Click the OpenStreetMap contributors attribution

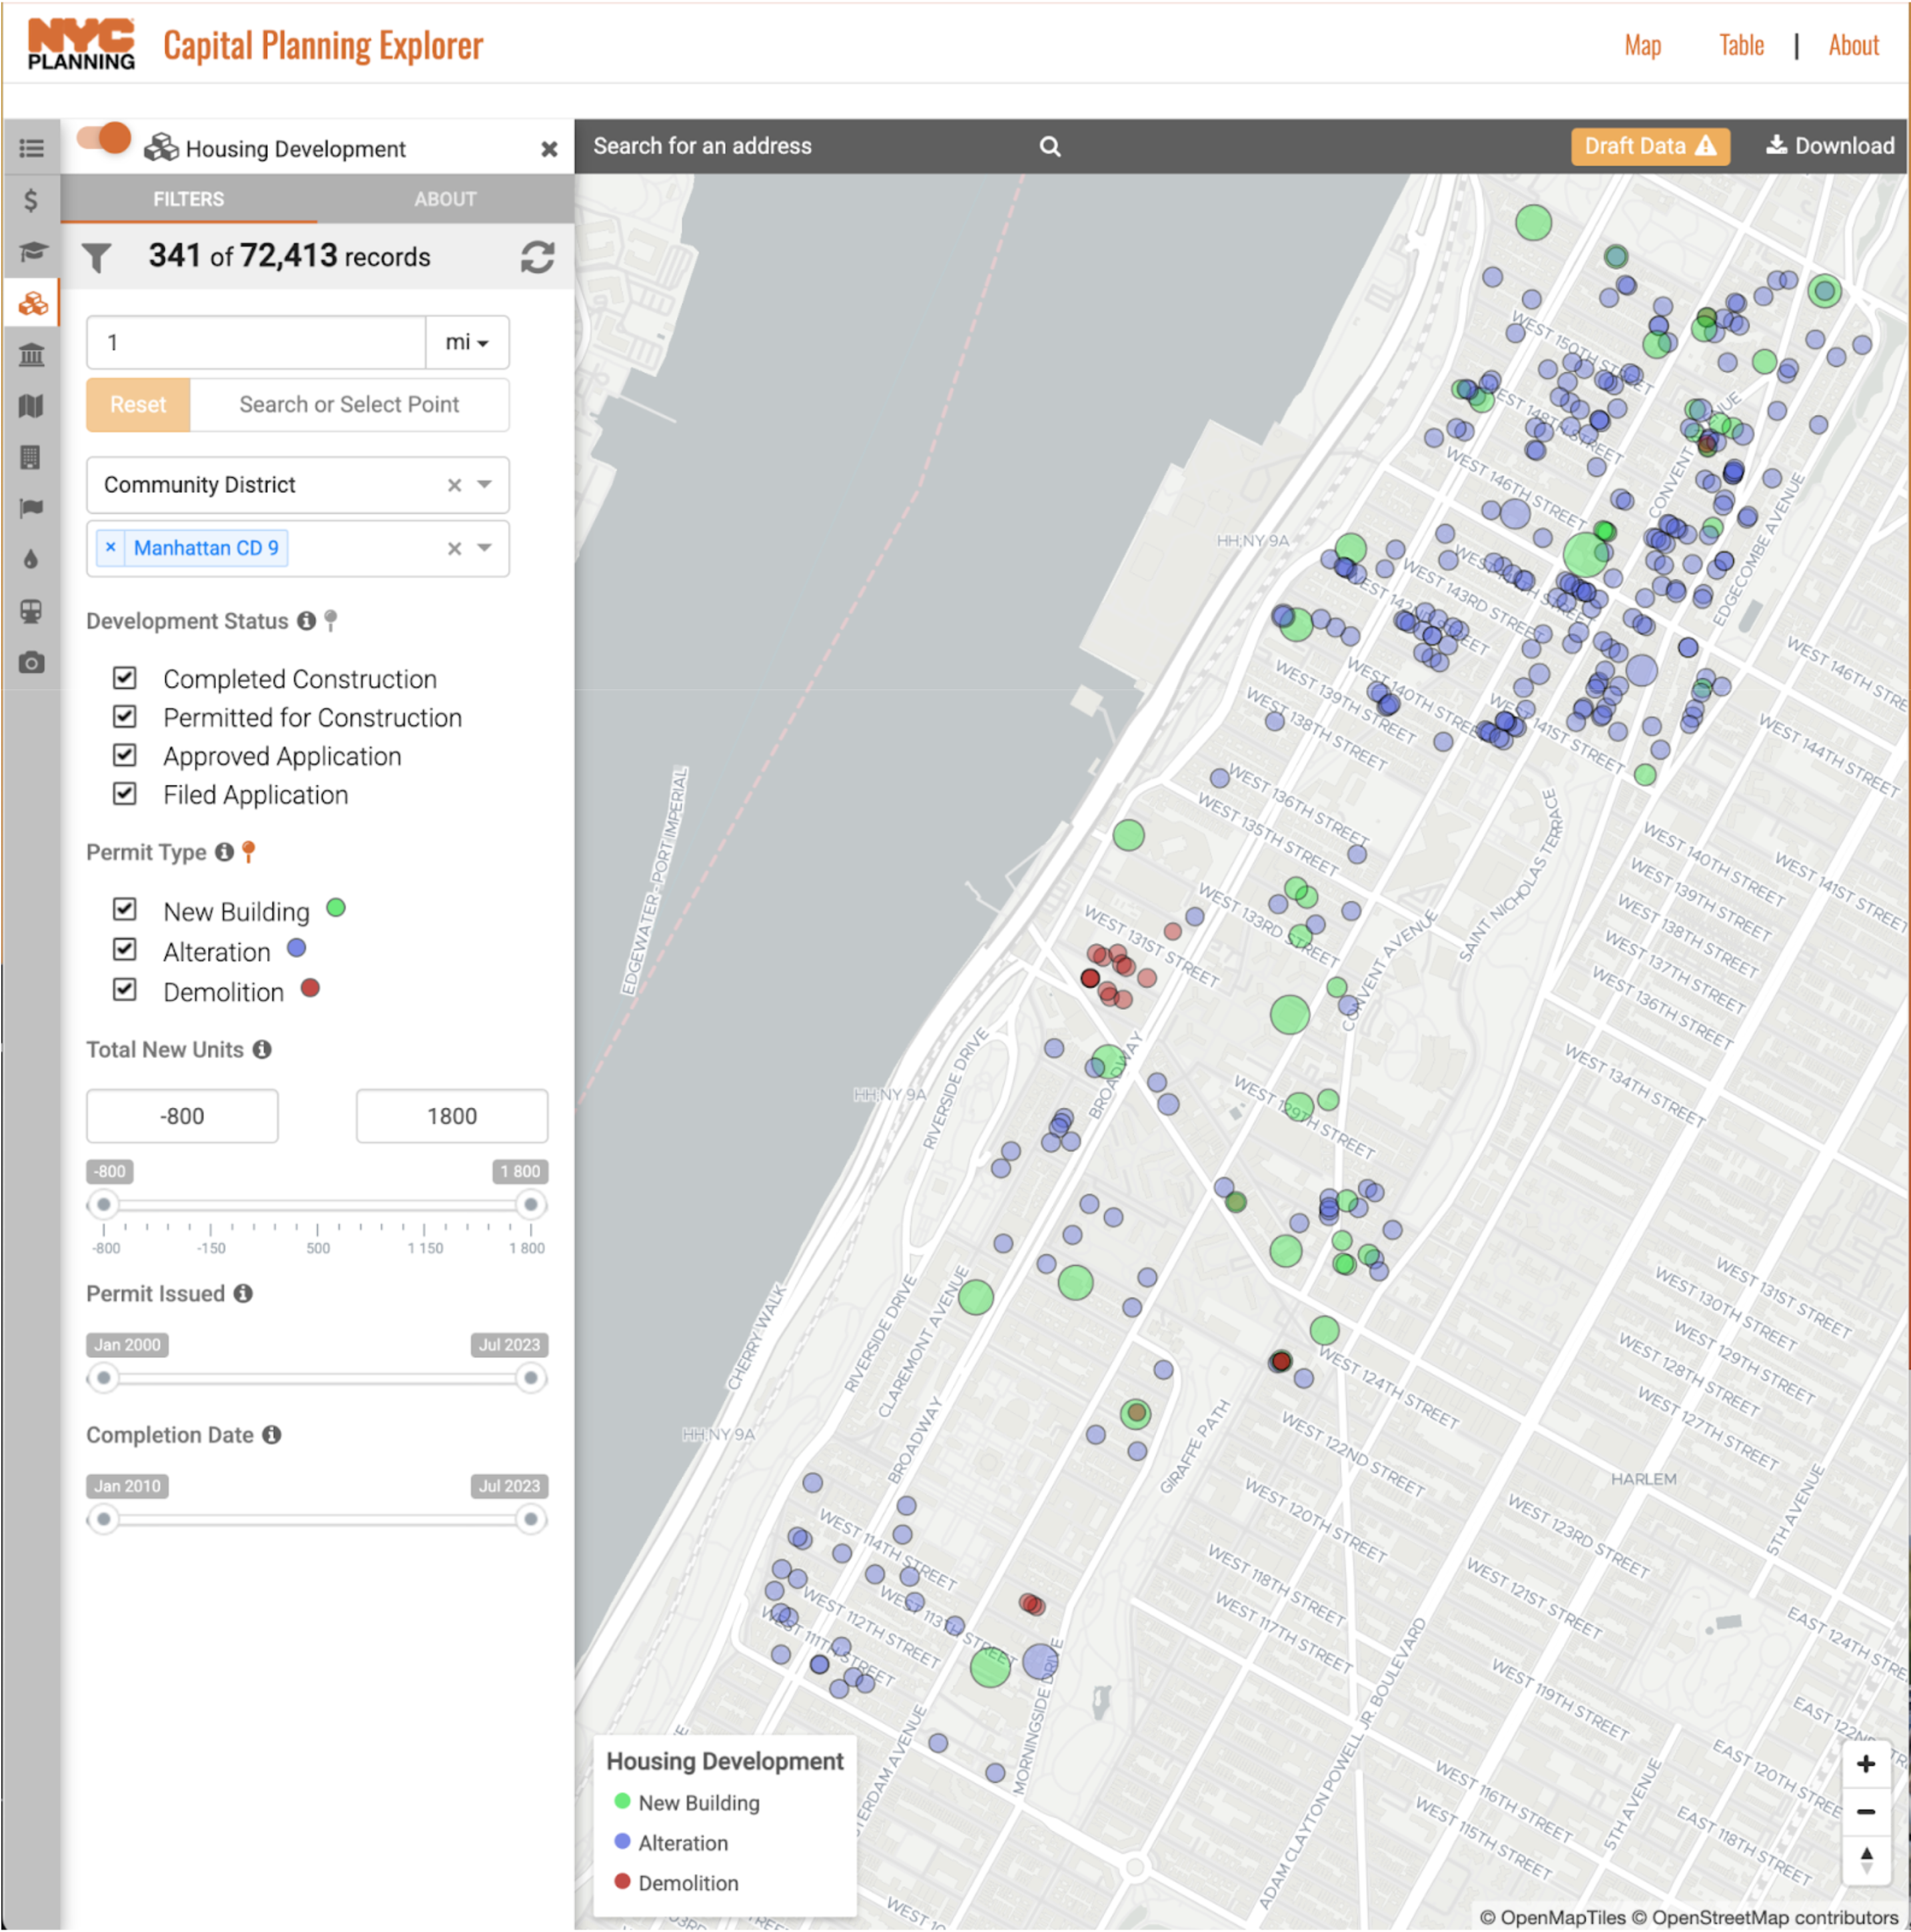pyautogui.click(x=1765, y=1917)
